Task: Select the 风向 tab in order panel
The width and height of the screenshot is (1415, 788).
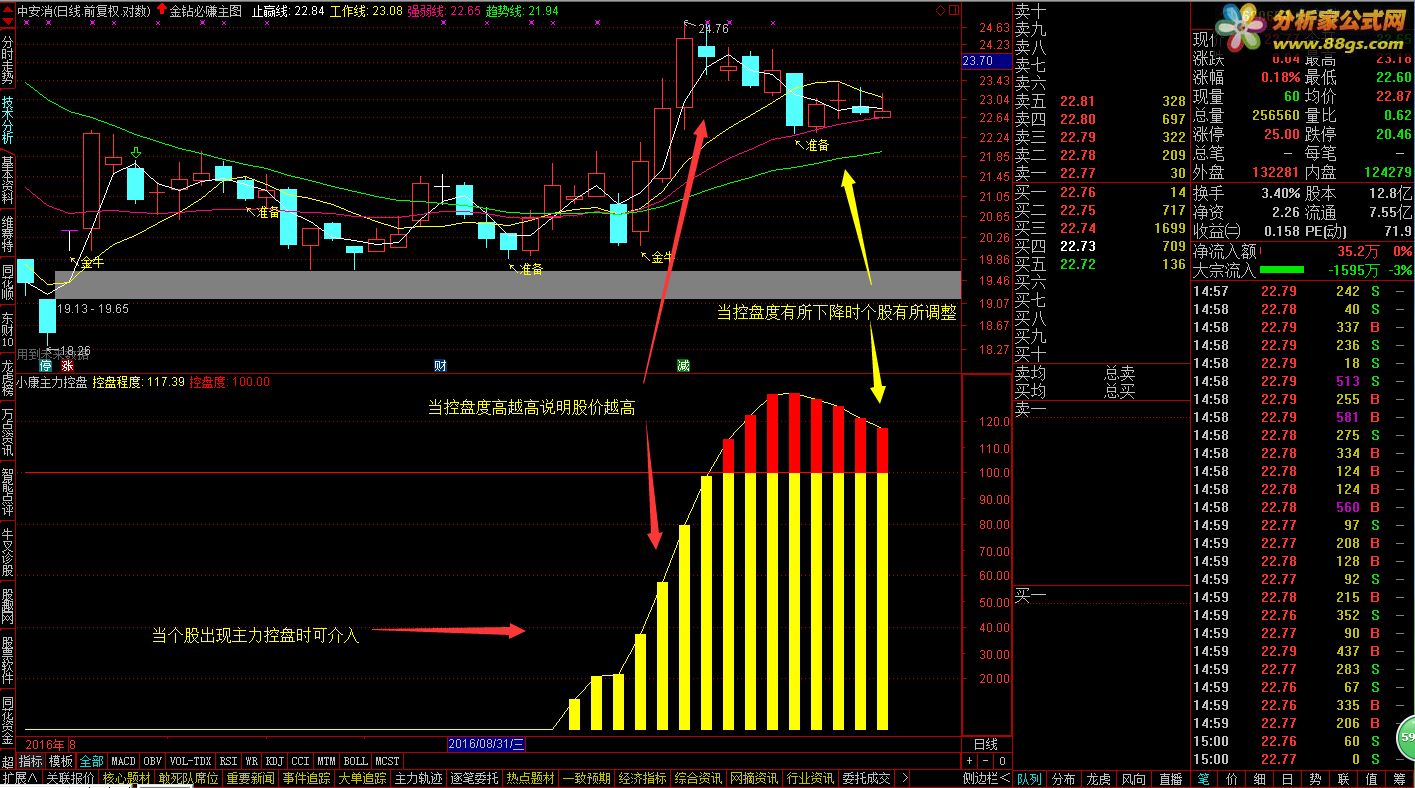Action: tap(1134, 778)
